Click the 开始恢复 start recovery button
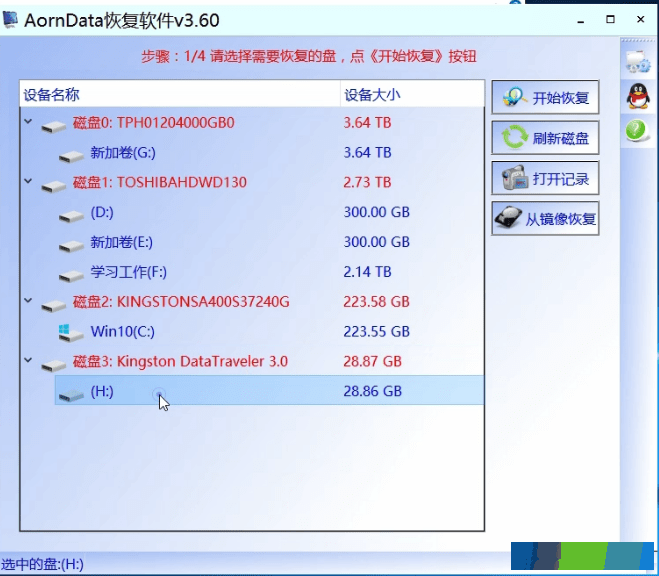The height and width of the screenshot is (576, 659). tap(545, 97)
